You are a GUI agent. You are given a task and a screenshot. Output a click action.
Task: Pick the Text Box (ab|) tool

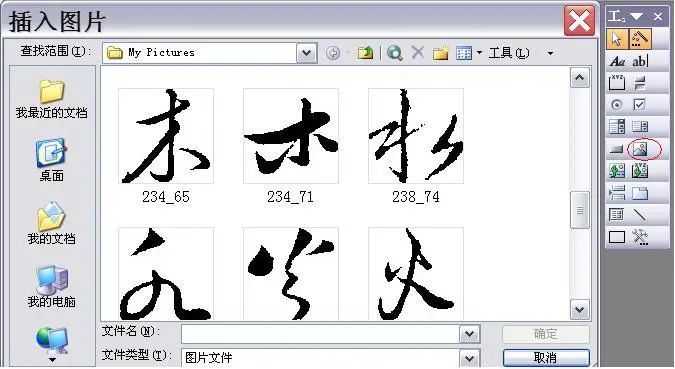point(640,62)
